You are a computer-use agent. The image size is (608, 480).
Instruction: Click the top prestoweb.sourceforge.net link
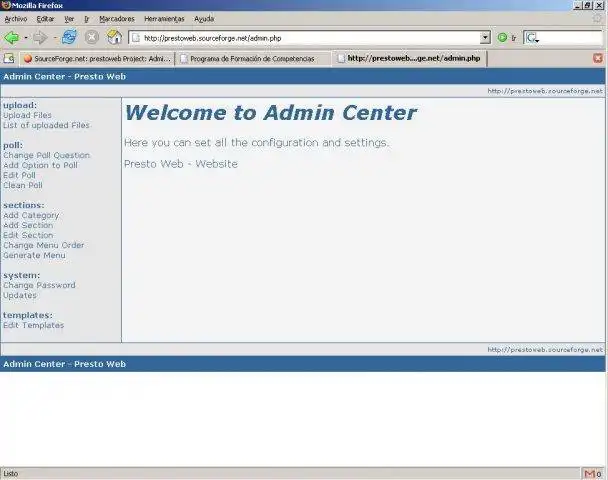tap(545, 91)
